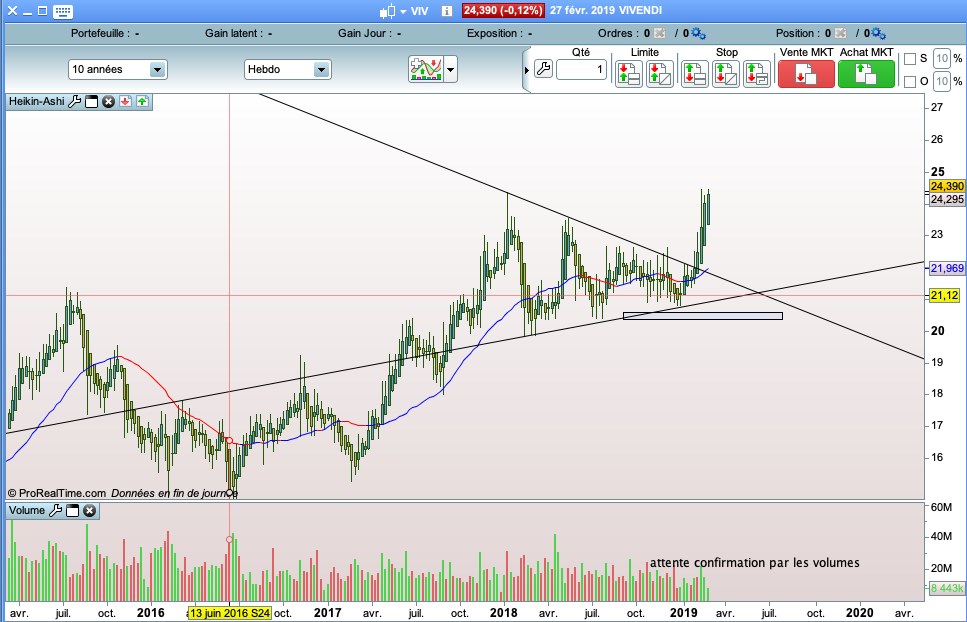This screenshot has height=622, width=967.
Task: Click the 24,295 price label on axis
Action: click(x=947, y=199)
